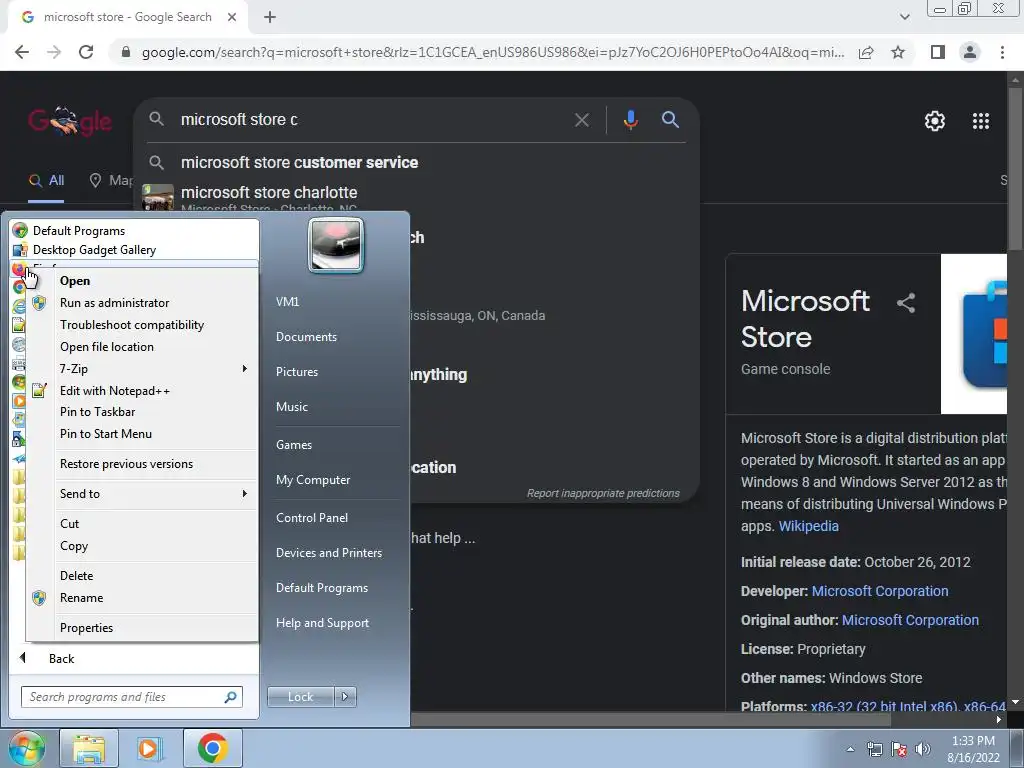Click the taskbar clock showing 1:33 PM

pyautogui.click(x=973, y=749)
